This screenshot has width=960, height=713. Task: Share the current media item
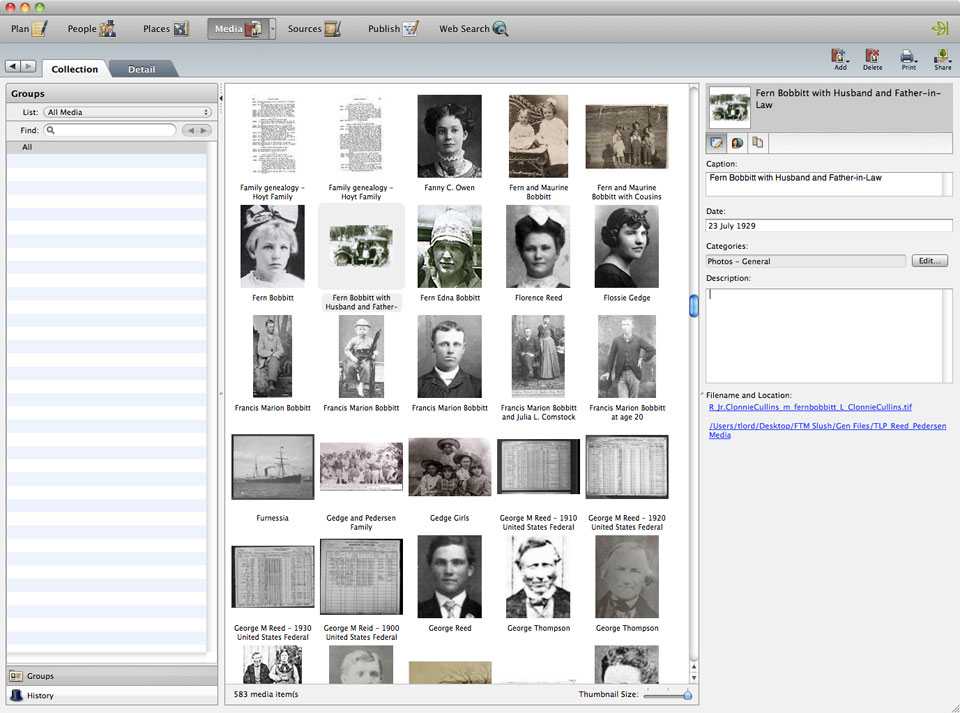coord(941,58)
